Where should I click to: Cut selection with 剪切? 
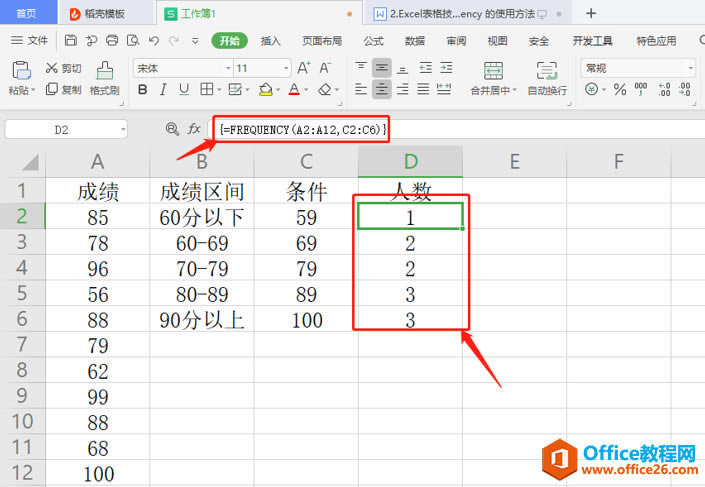click(63, 68)
